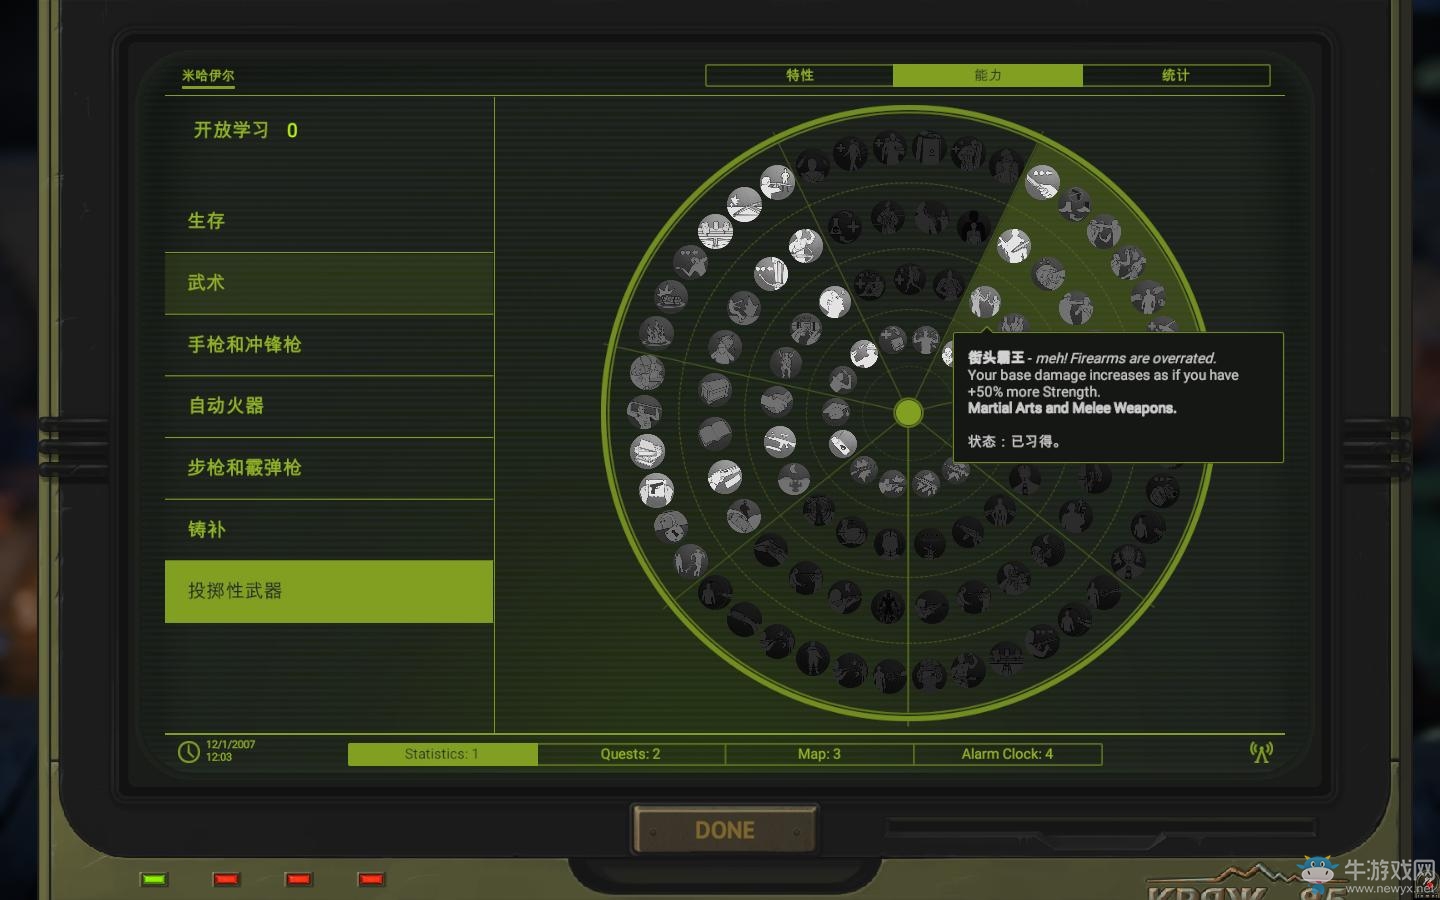The image size is (1440, 900).
Task: Open the 铸补 skill category
Action: click(329, 530)
